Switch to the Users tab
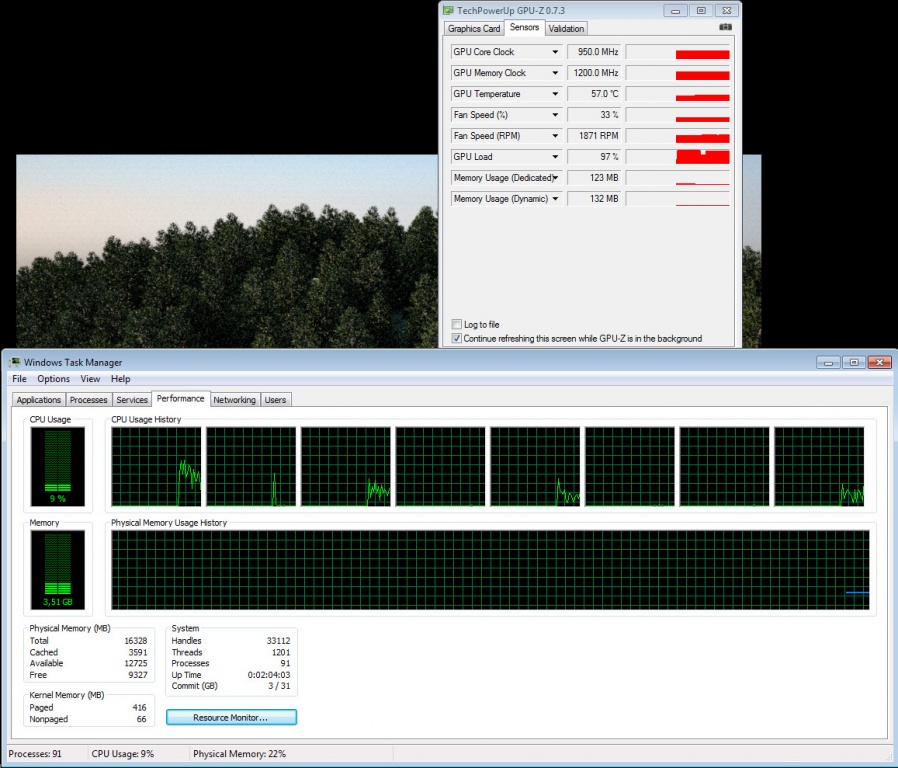 [275, 400]
